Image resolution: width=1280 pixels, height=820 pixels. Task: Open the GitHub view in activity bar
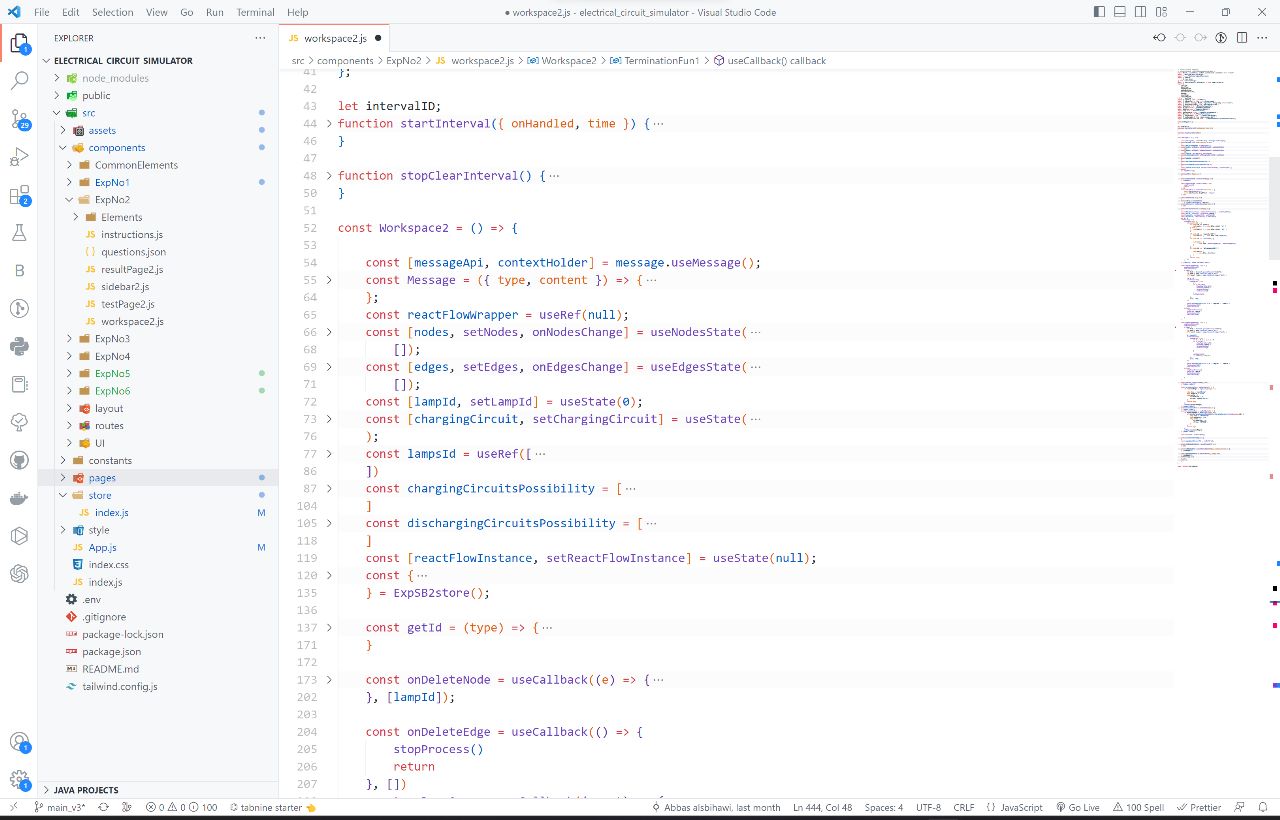[x=19, y=460]
